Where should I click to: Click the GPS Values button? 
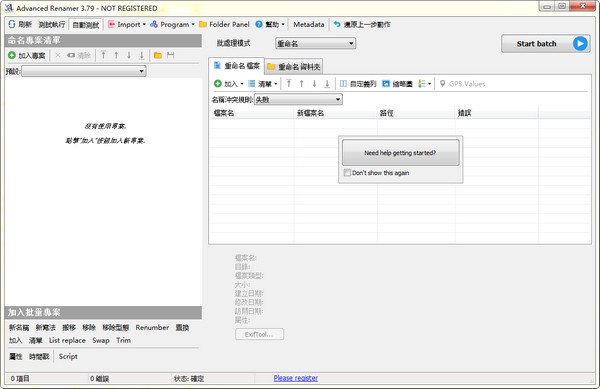(x=462, y=84)
